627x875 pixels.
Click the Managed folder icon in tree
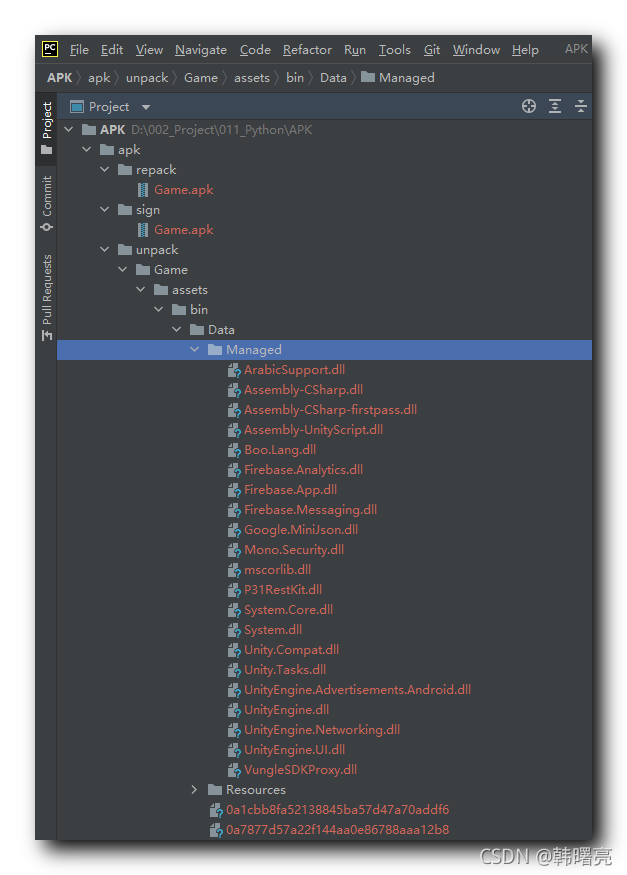[215, 350]
